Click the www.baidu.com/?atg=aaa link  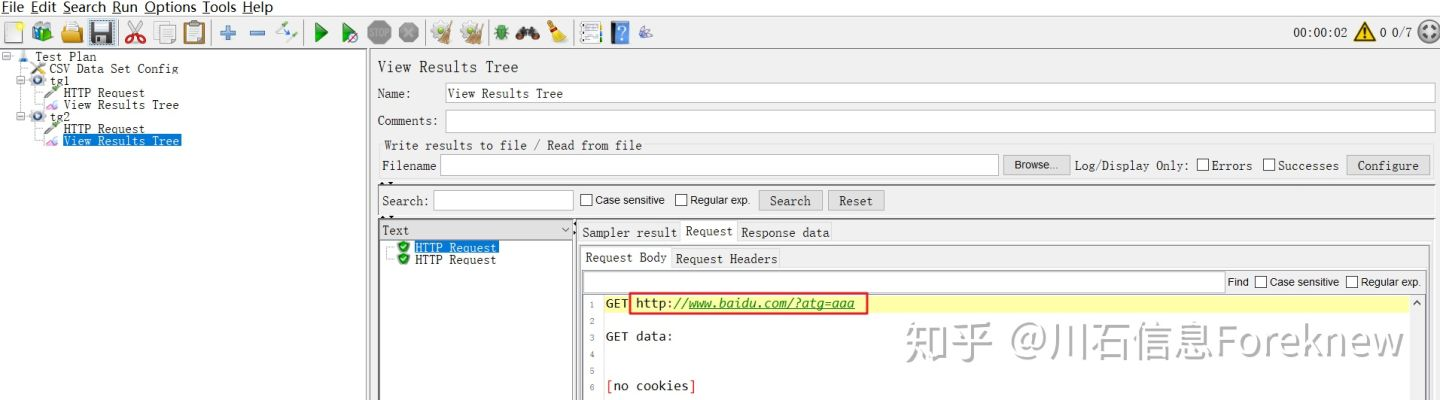tap(772, 303)
